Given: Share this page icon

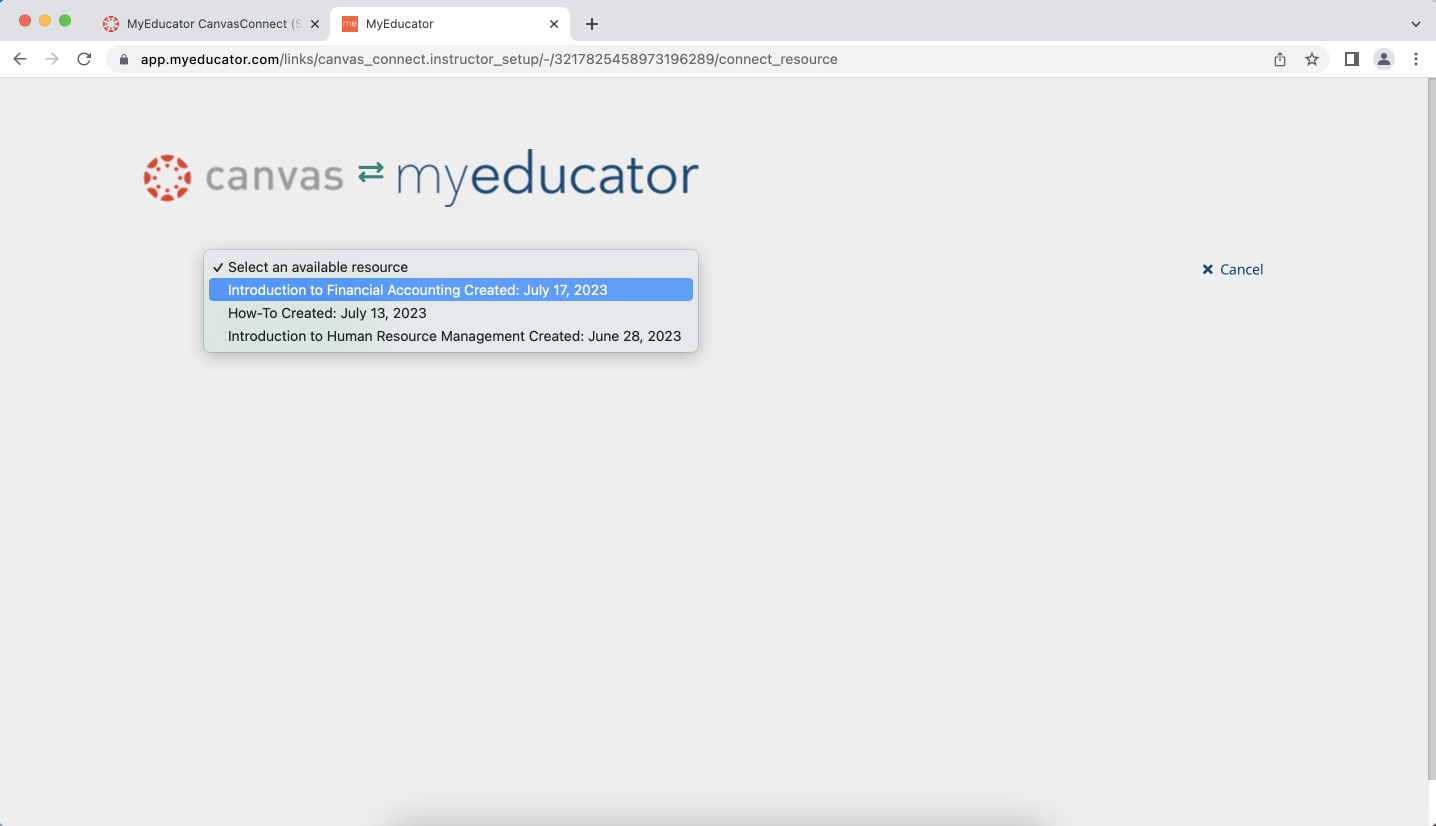Looking at the screenshot, I should click(1280, 59).
